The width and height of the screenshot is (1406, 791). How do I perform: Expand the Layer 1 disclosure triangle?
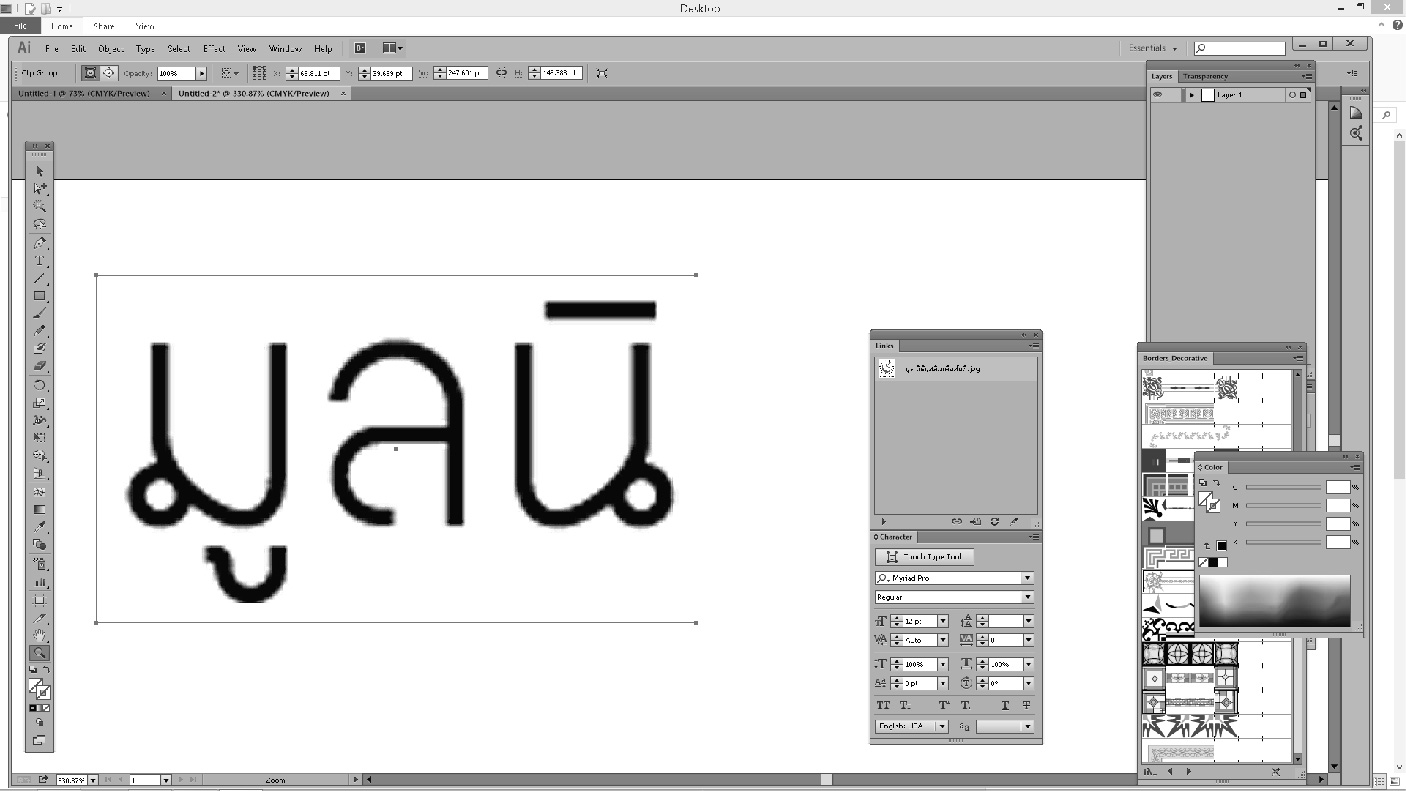click(x=1192, y=95)
